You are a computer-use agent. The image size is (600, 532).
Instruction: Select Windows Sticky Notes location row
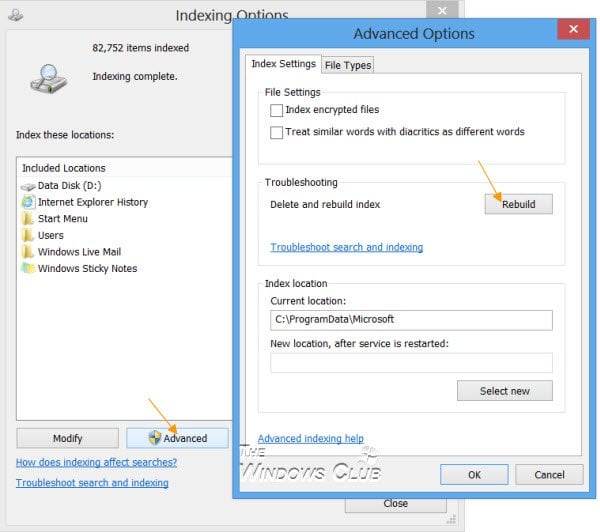[x=124, y=268]
